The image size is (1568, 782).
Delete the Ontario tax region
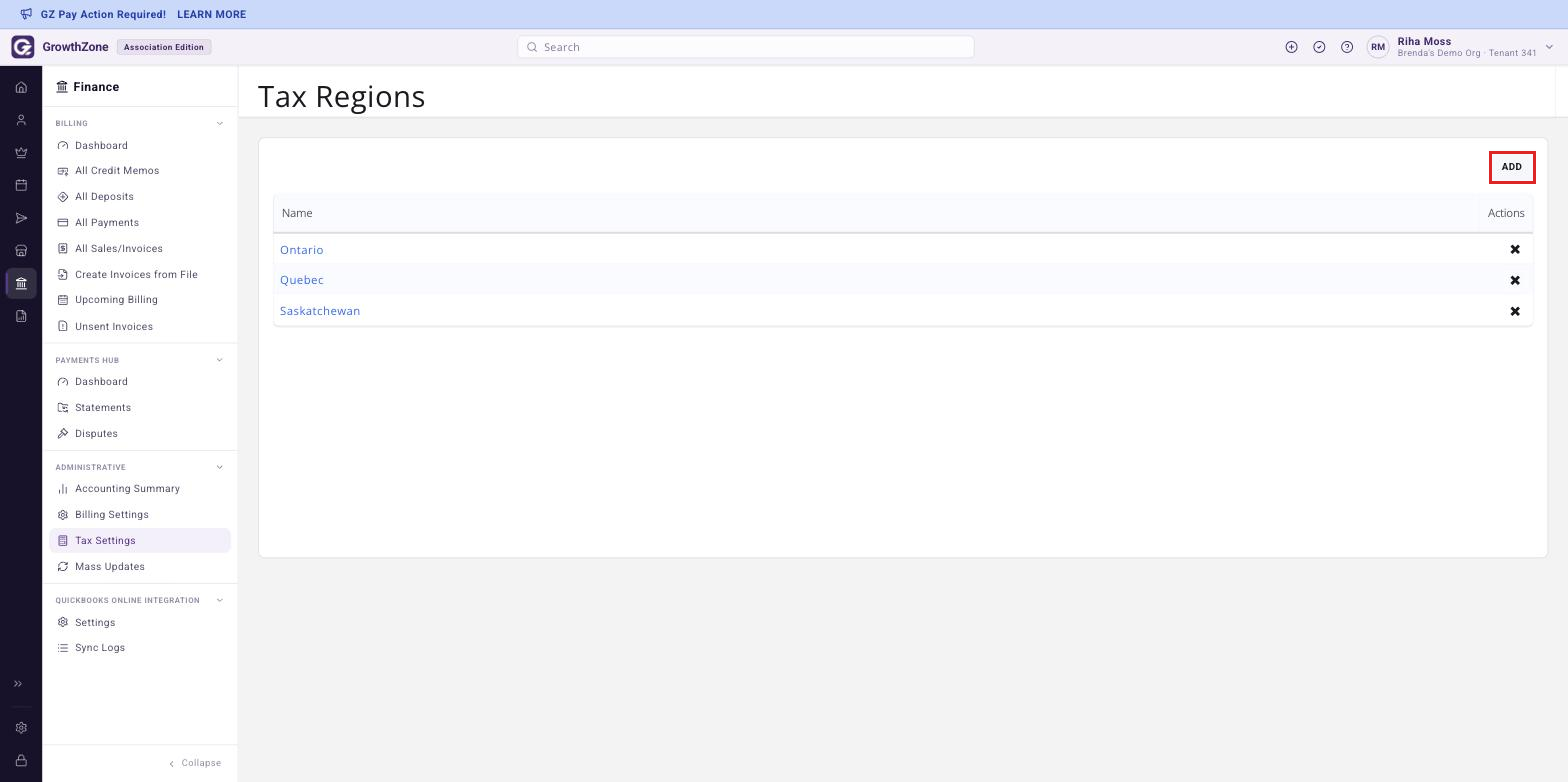[x=1515, y=249]
